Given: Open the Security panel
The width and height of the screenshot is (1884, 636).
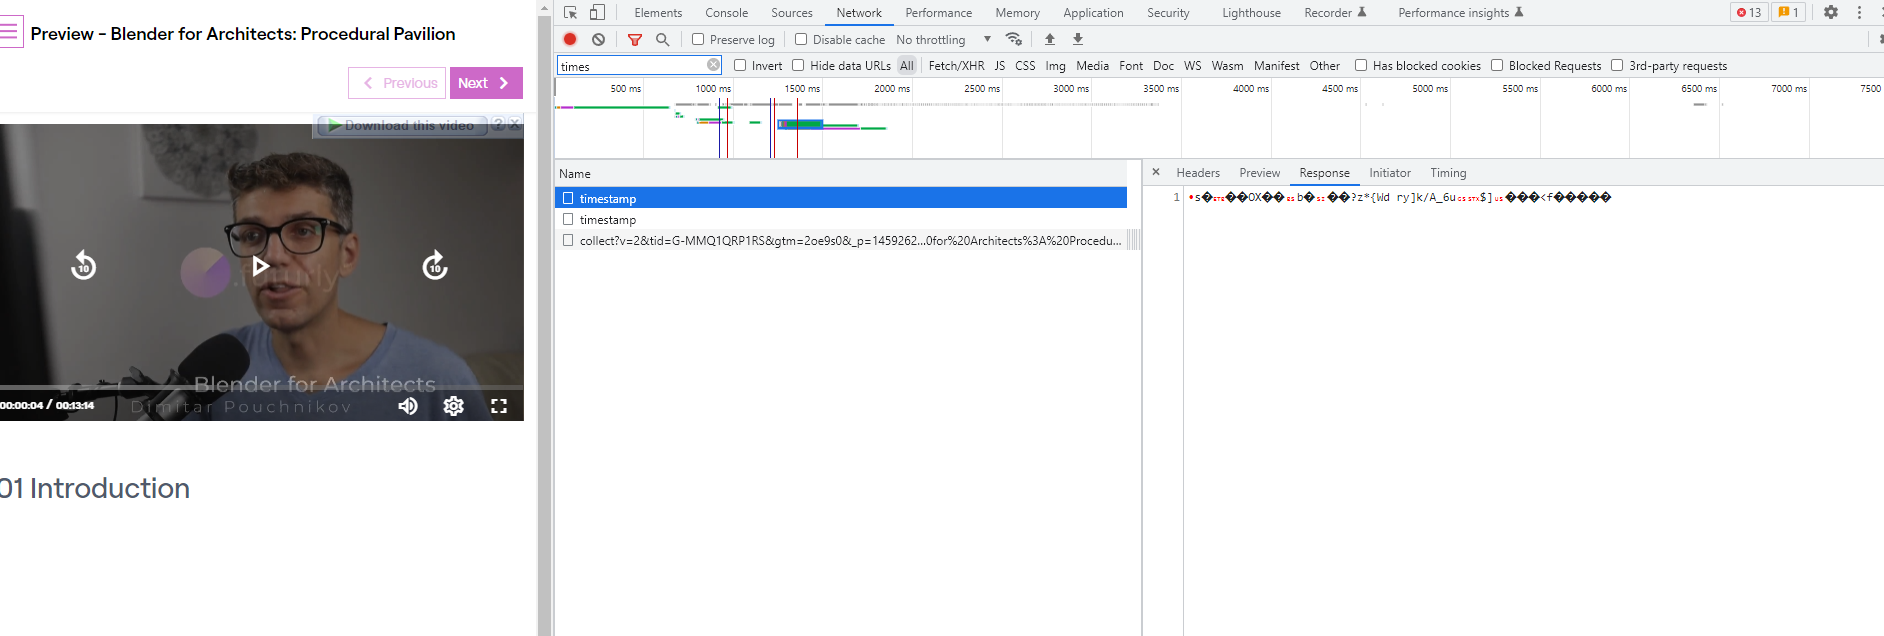Looking at the screenshot, I should 1168,13.
